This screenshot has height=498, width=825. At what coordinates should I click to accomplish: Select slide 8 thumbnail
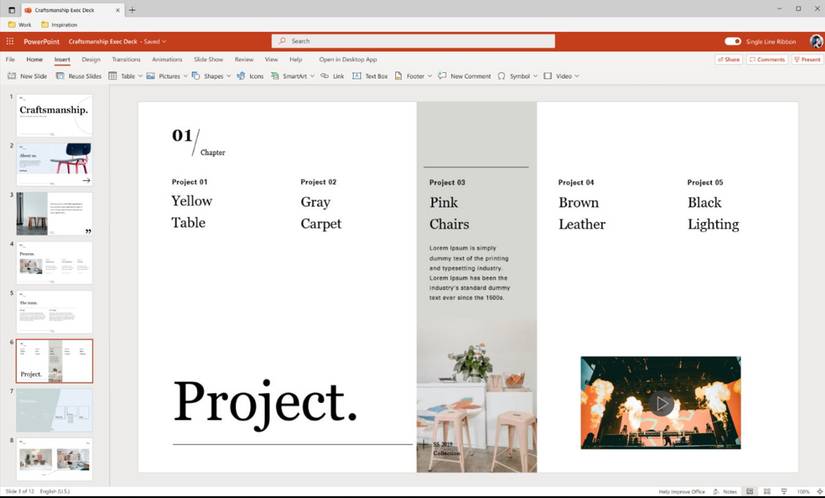(54, 459)
